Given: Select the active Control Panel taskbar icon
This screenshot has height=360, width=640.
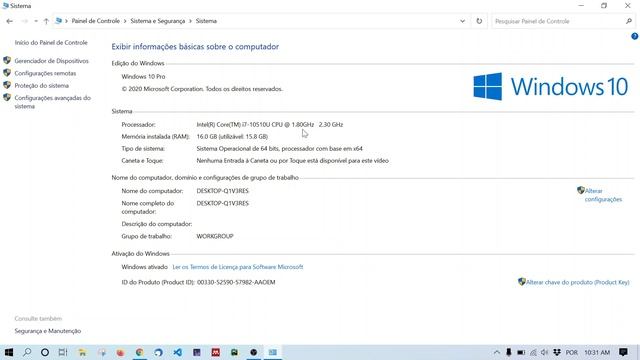Looking at the screenshot, I should 273,352.
